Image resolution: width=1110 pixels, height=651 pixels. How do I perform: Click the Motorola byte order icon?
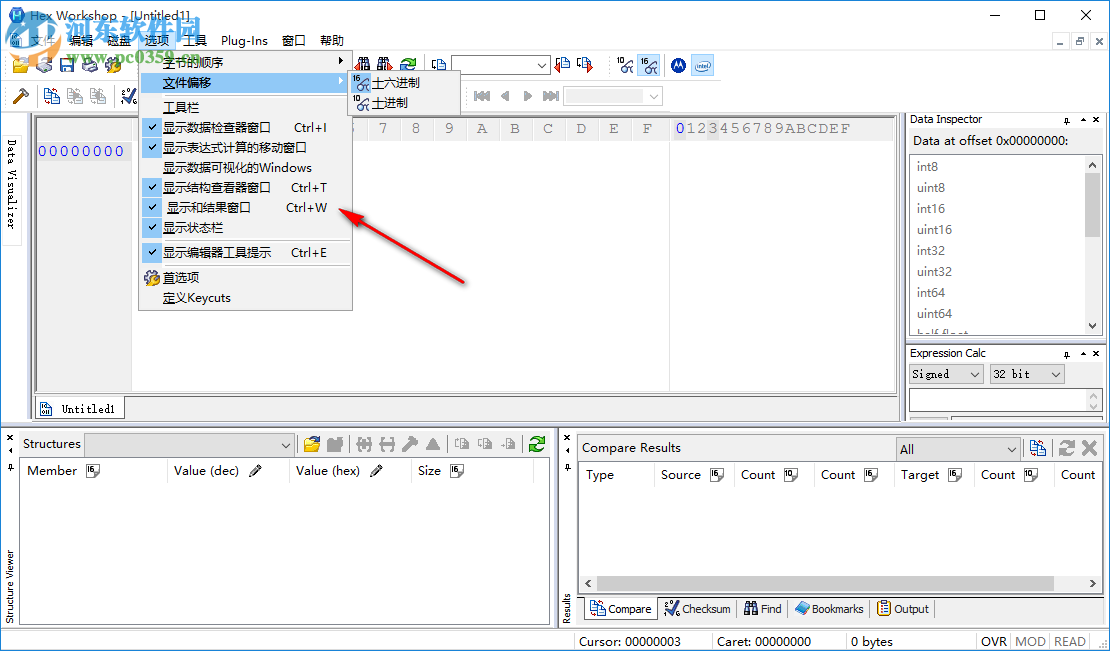[x=678, y=64]
